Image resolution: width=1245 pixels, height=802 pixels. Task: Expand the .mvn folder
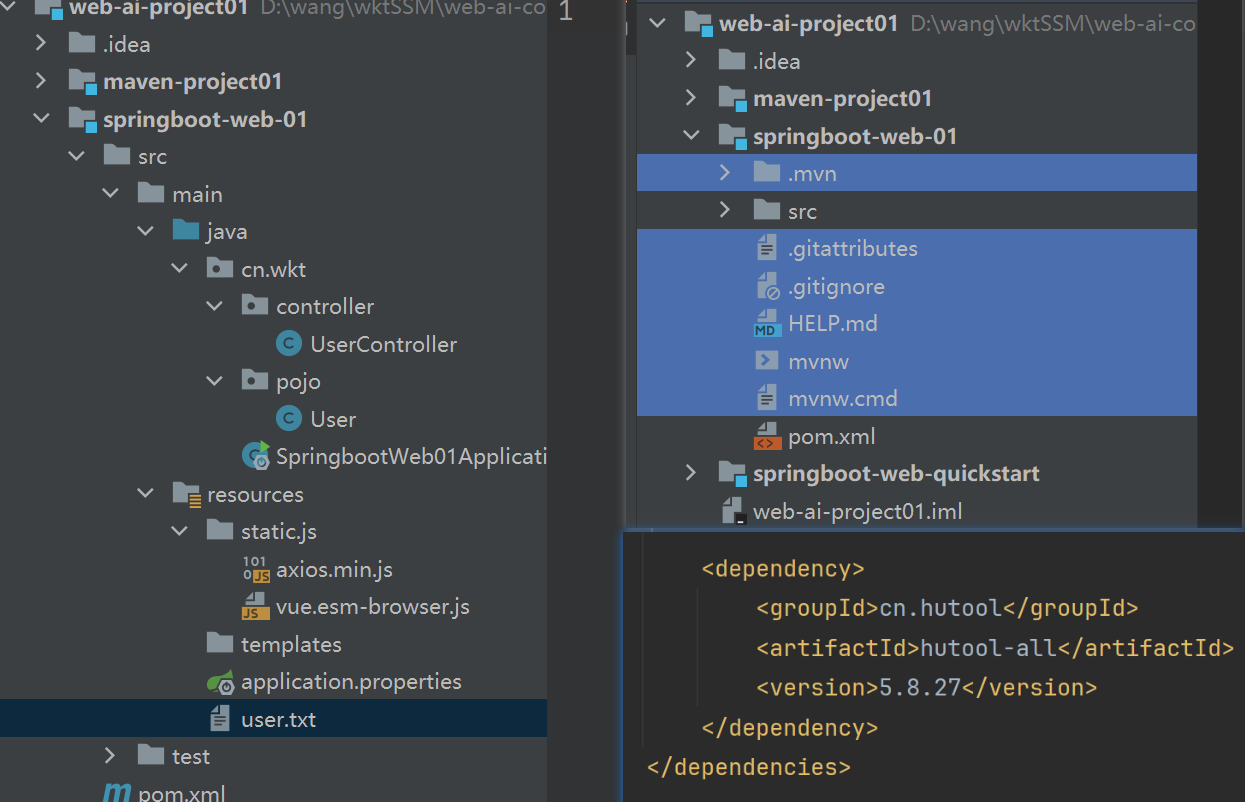pos(725,174)
